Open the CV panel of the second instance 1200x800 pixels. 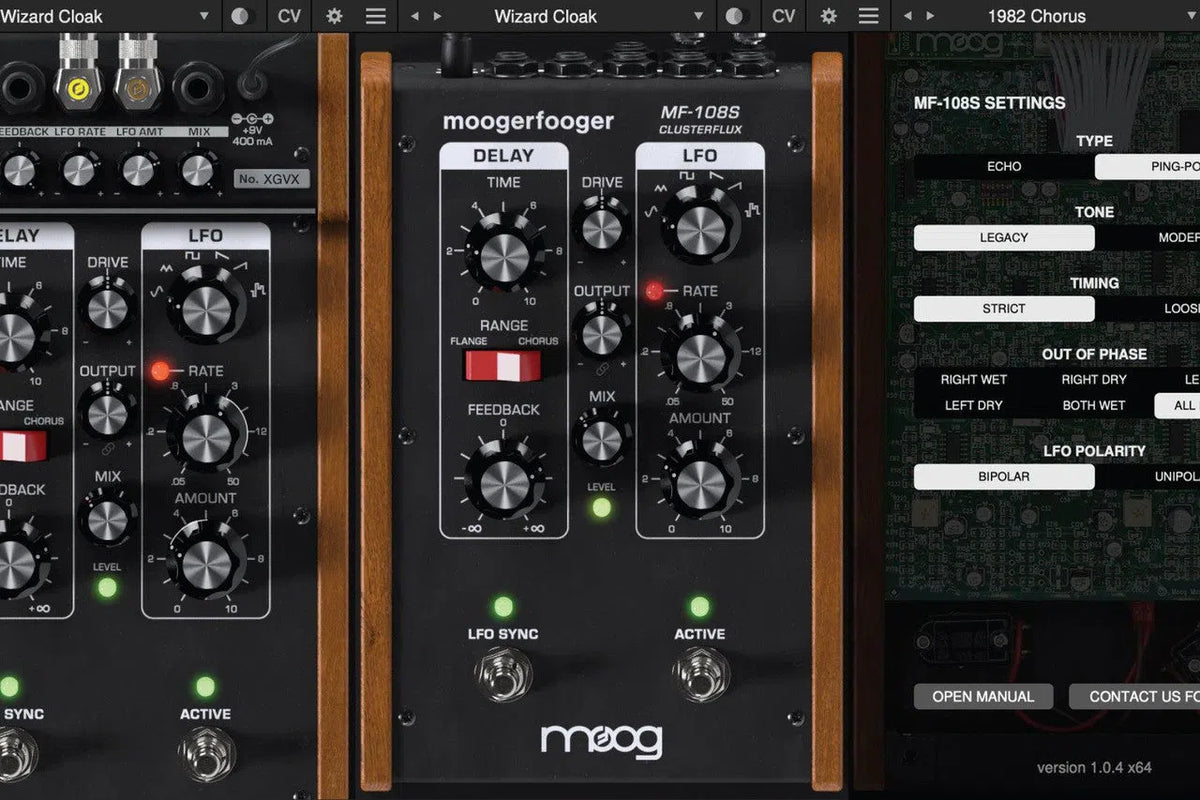coord(784,16)
